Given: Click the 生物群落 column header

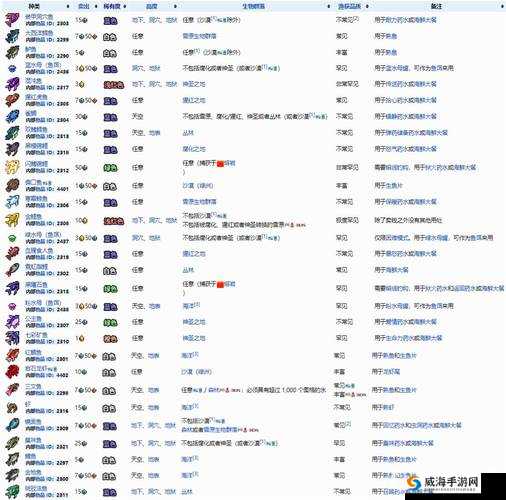Looking at the screenshot, I should [x=253, y=6].
